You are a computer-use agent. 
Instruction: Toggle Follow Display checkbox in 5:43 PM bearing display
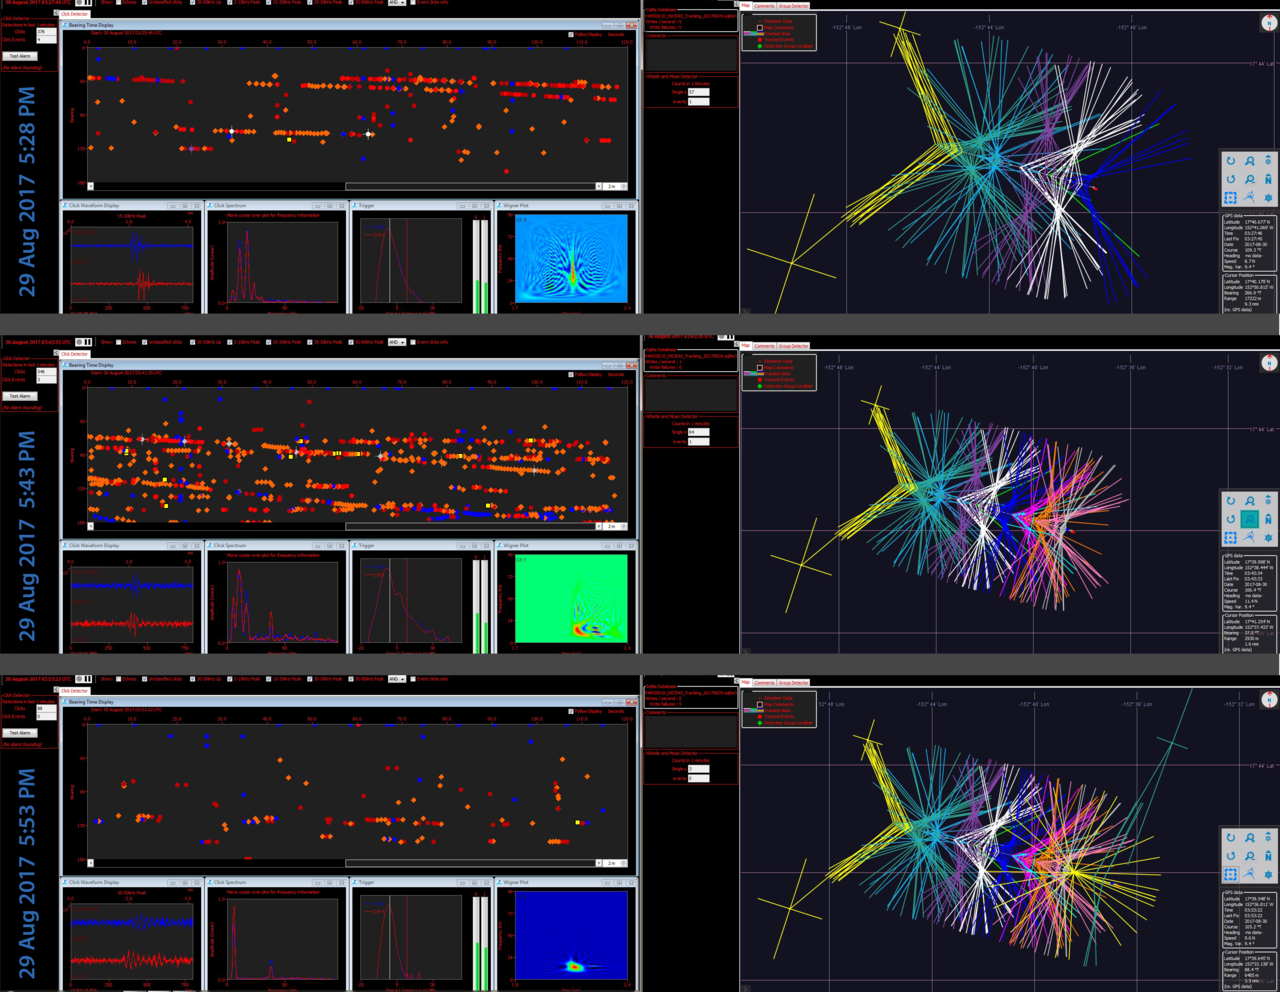pos(571,374)
